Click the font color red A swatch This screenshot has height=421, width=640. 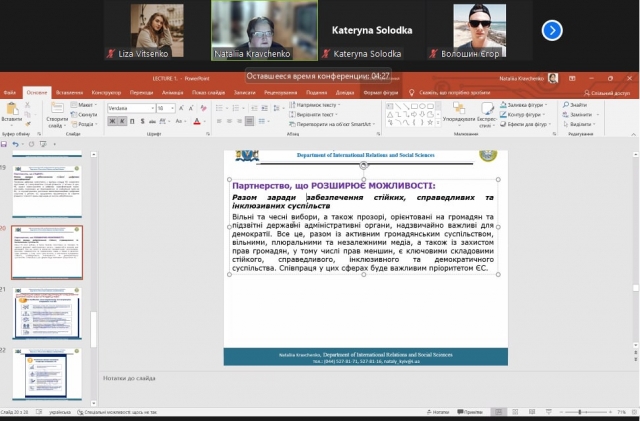(x=197, y=121)
